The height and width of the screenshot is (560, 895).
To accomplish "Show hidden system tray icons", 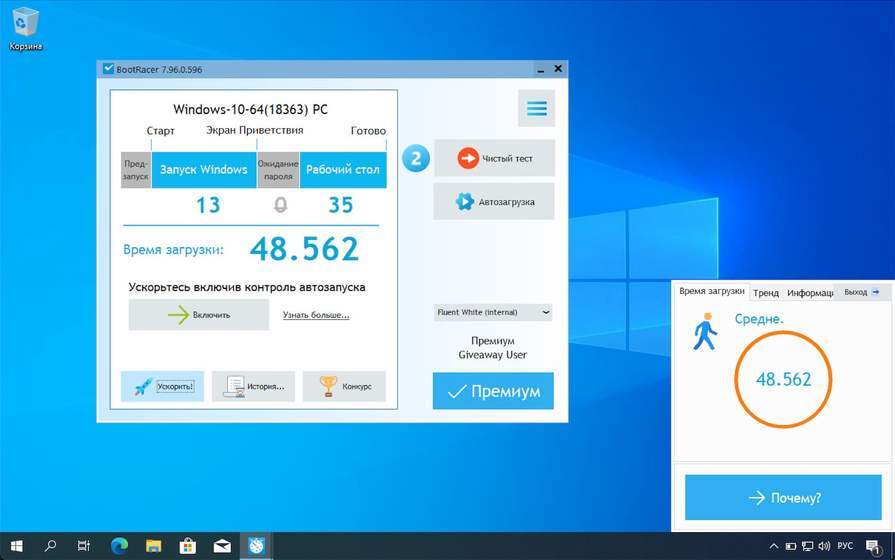I will (x=773, y=546).
